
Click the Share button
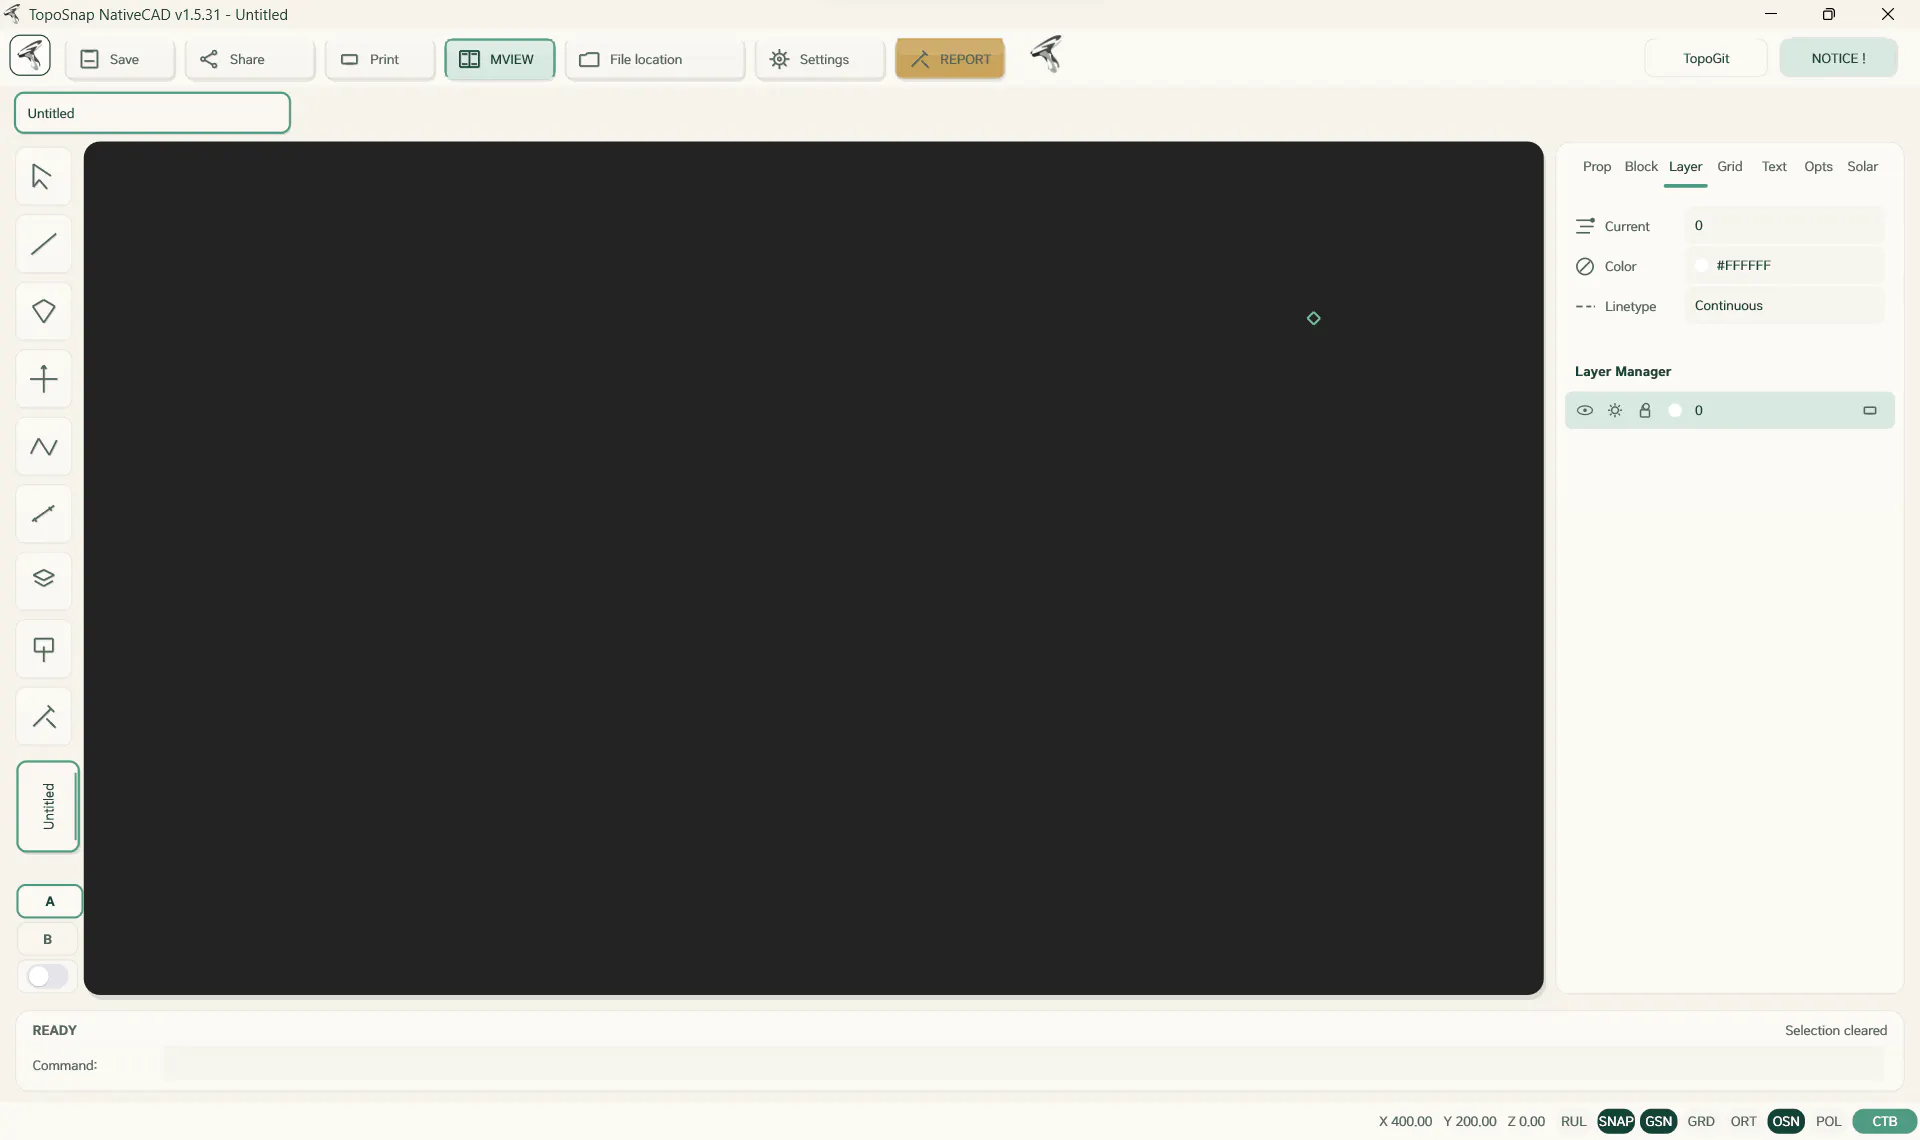250,59
